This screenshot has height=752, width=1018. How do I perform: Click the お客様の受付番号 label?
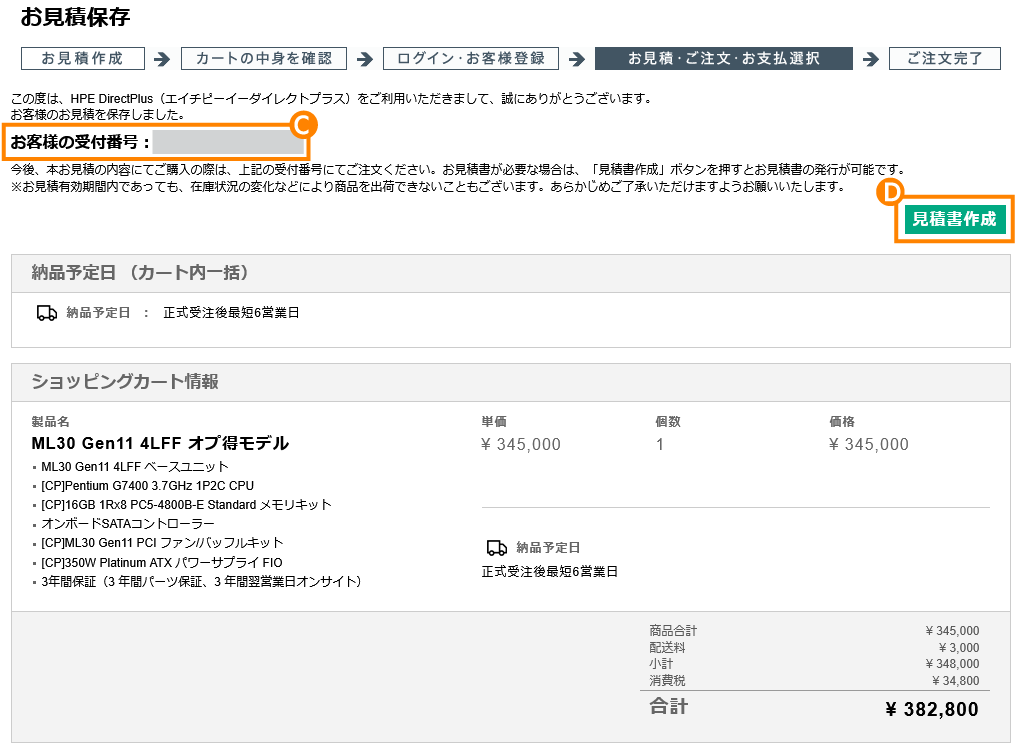point(81,142)
